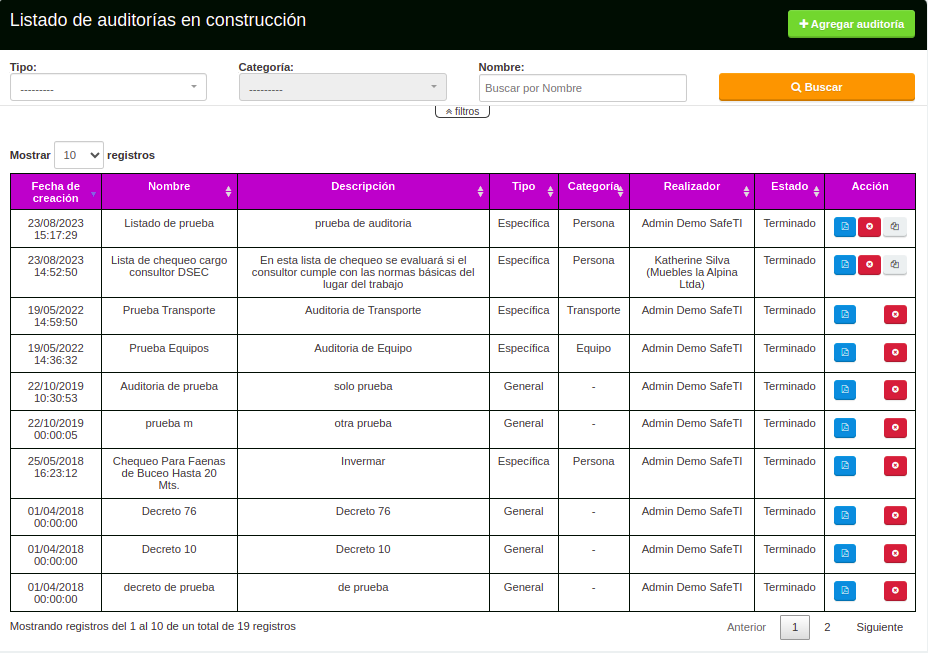Sort table by Descripción column

coord(363,191)
